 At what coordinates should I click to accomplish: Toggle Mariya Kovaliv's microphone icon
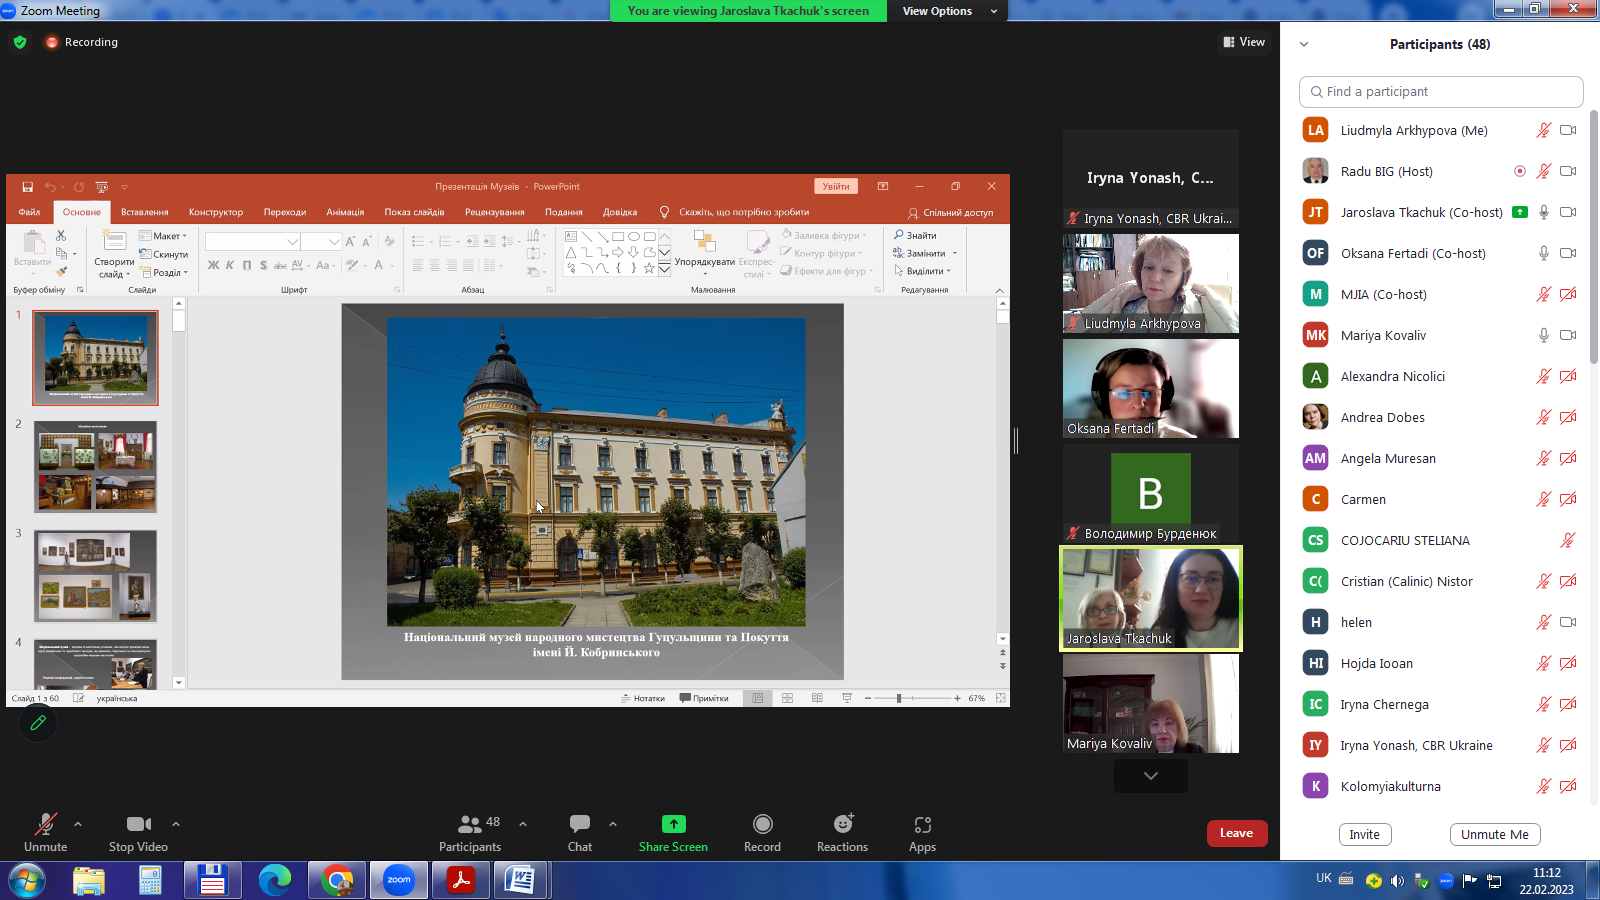pyautogui.click(x=1543, y=336)
